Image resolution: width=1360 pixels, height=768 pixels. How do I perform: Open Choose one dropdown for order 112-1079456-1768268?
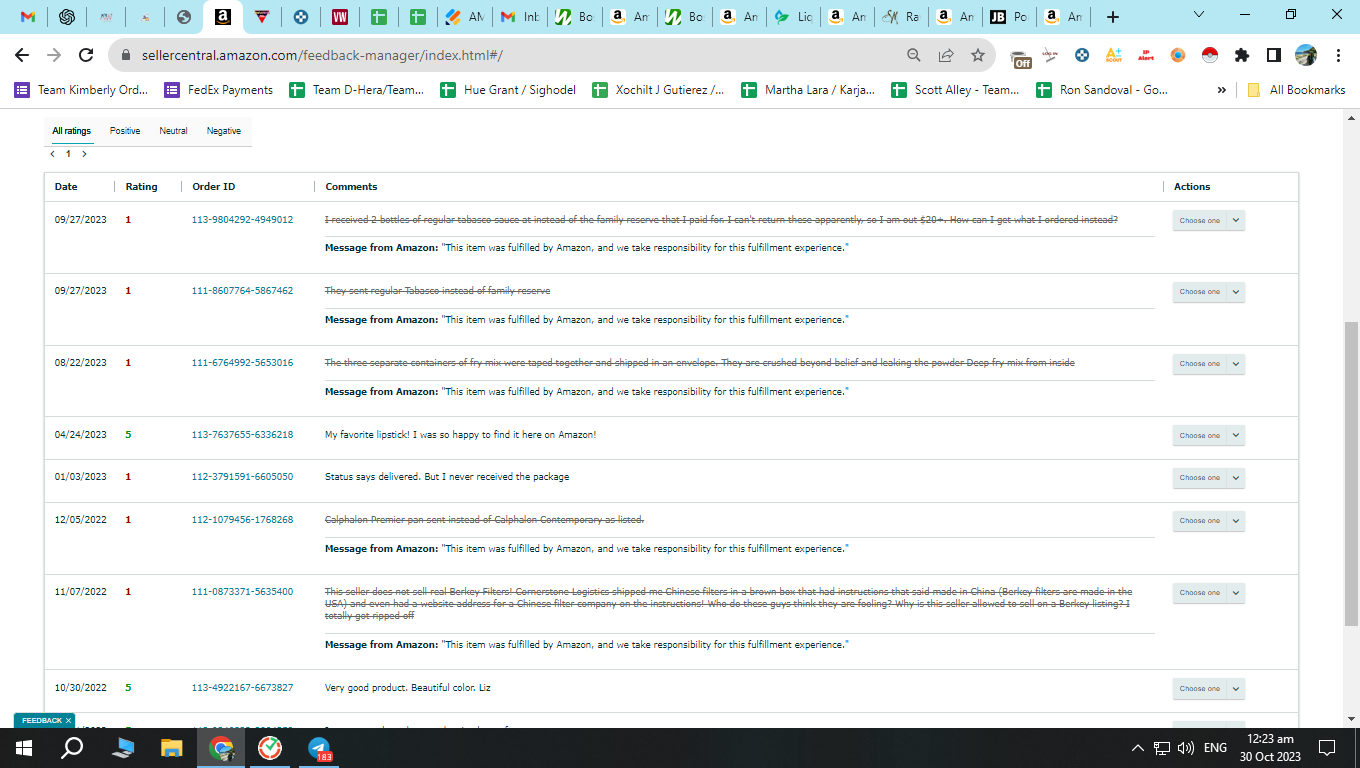coord(1208,521)
